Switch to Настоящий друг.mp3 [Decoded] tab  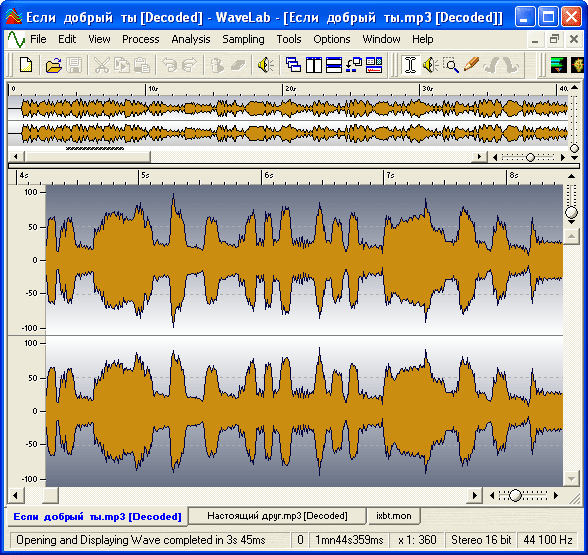click(277, 516)
